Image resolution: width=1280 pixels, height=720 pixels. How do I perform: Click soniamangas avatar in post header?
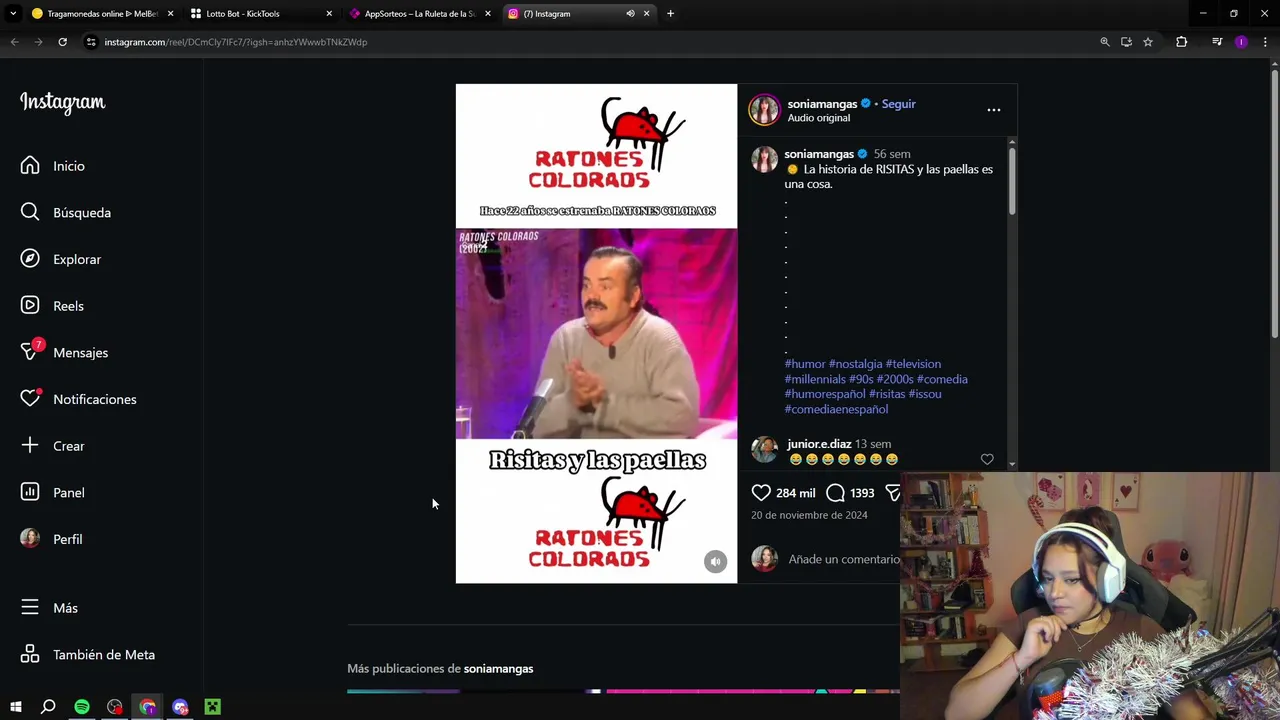click(764, 110)
